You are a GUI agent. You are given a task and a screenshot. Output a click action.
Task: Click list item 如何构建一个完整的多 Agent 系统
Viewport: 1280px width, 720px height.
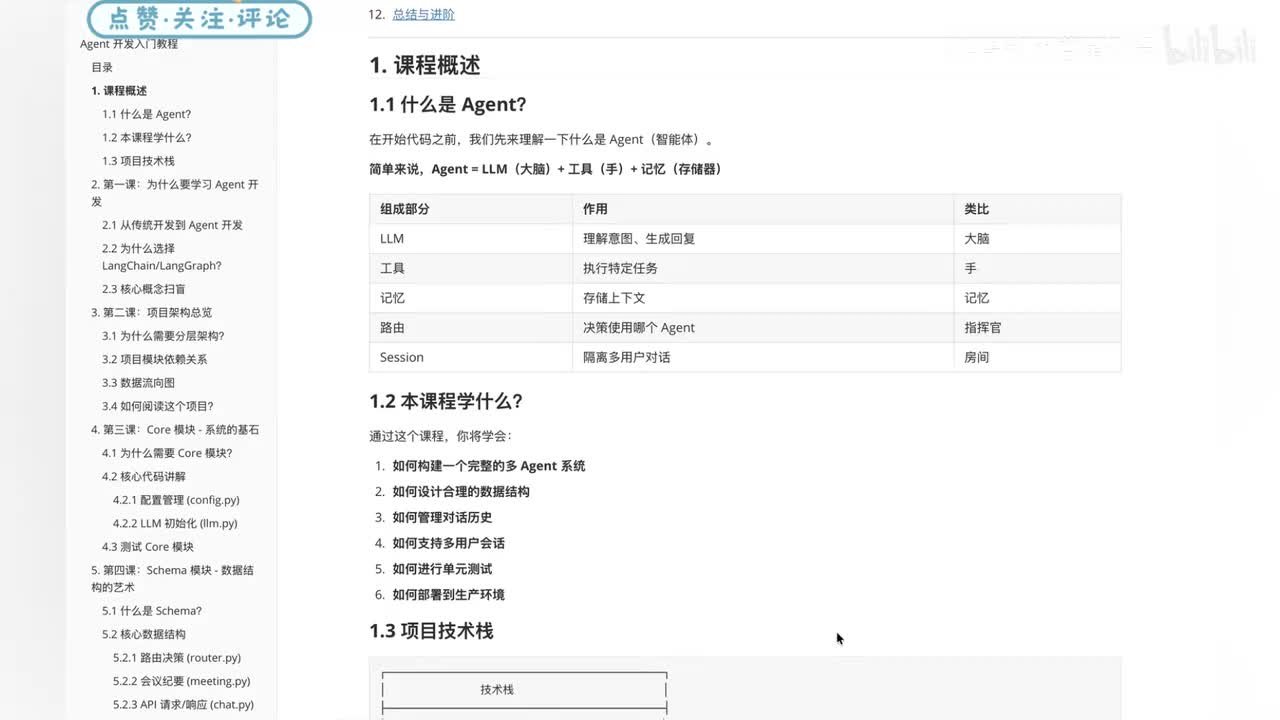coord(489,466)
